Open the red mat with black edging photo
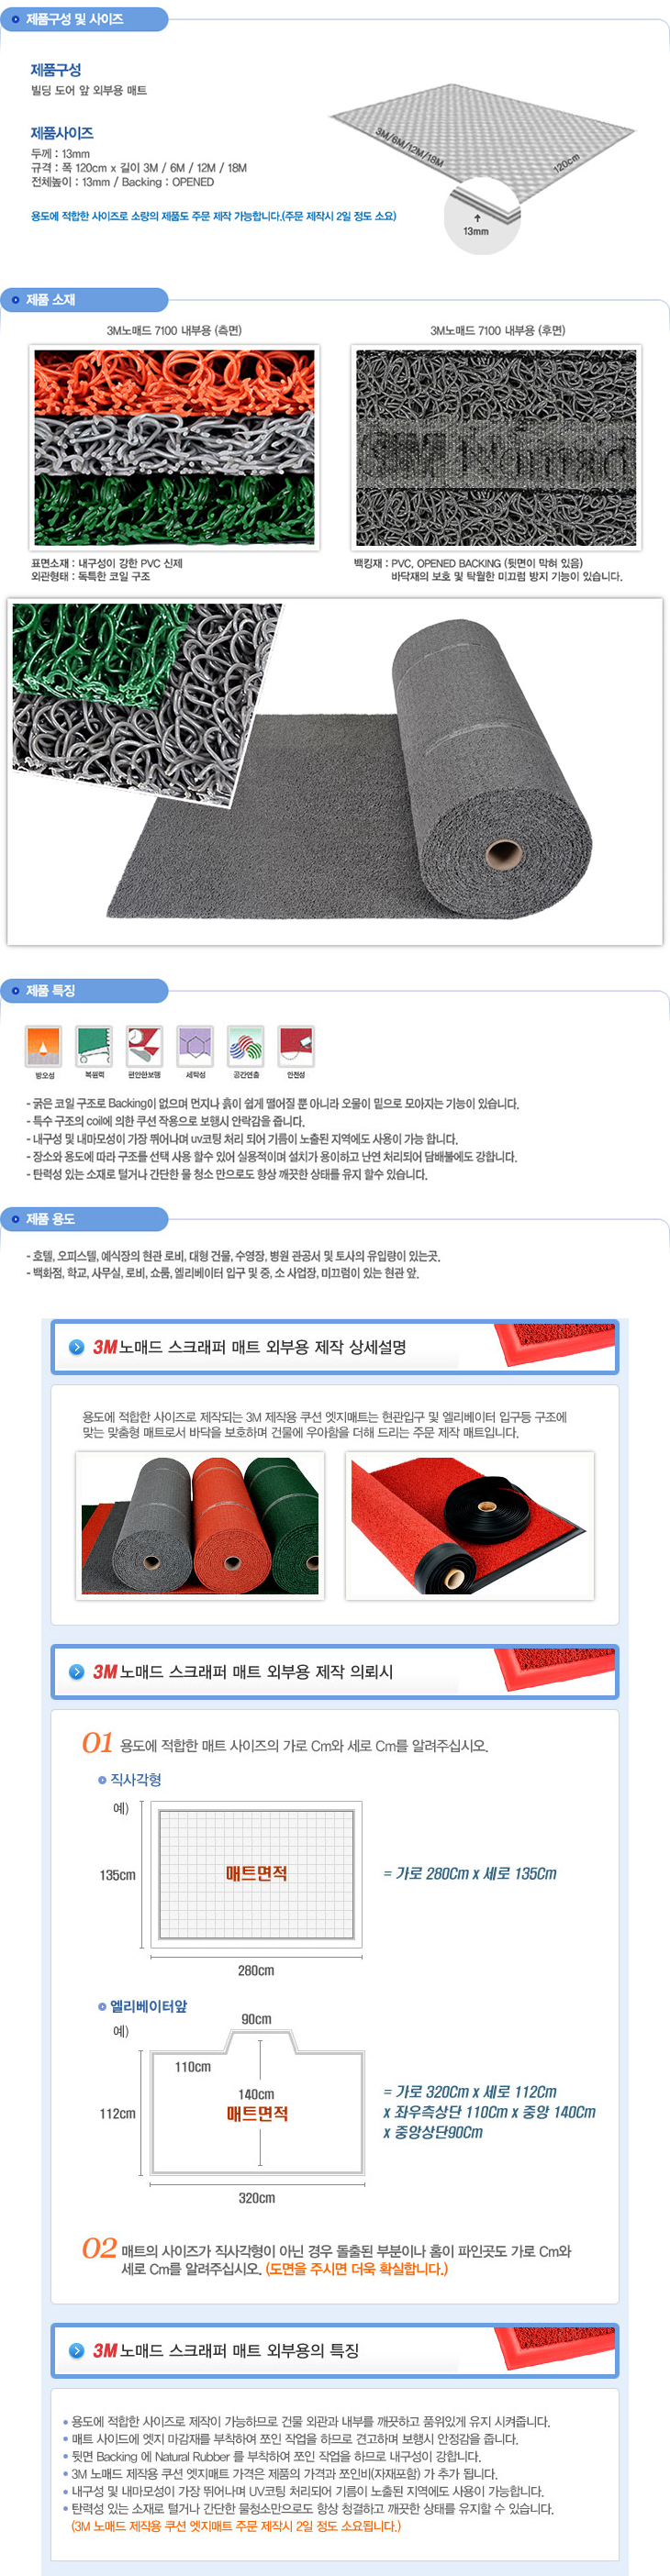 click(470, 1525)
